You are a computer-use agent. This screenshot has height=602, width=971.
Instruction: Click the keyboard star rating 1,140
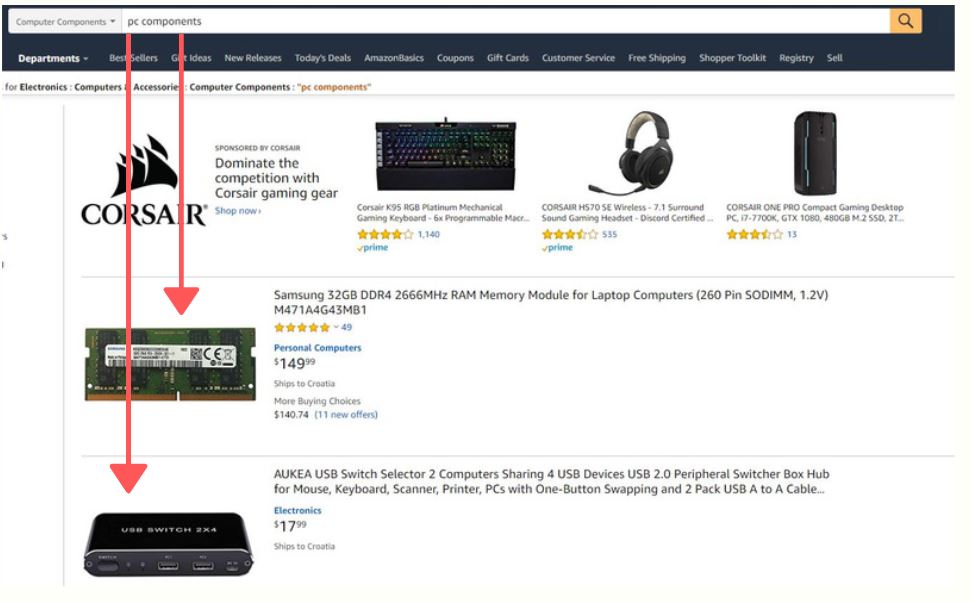pyautogui.click(x=398, y=234)
